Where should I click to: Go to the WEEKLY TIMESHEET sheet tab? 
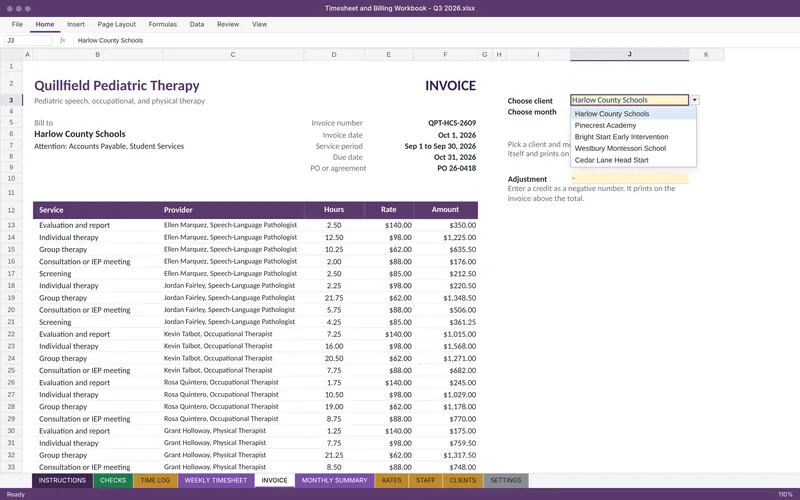[x=216, y=480]
